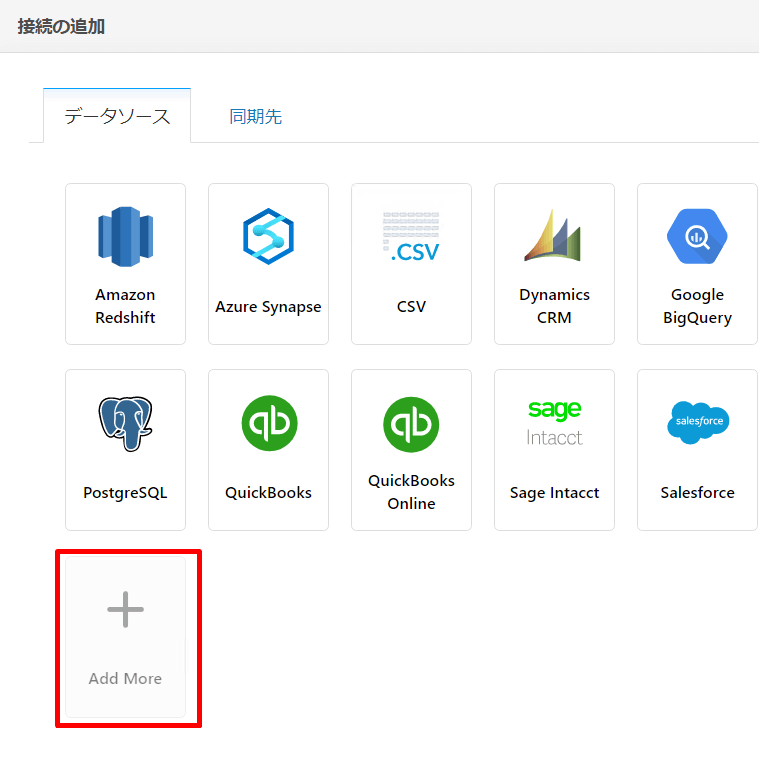Click the 'PostgreSQL' label text
Image resolution: width=759 pixels, height=757 pixels.
[125, 493]
